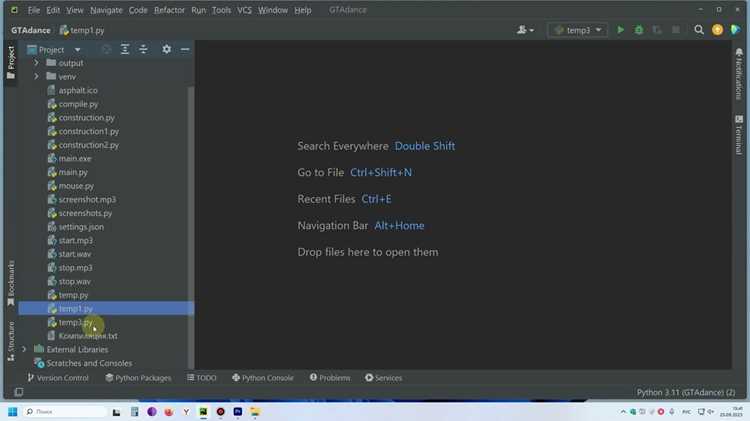Toggle tool window bars icon in status bar

tap(19, 392)
